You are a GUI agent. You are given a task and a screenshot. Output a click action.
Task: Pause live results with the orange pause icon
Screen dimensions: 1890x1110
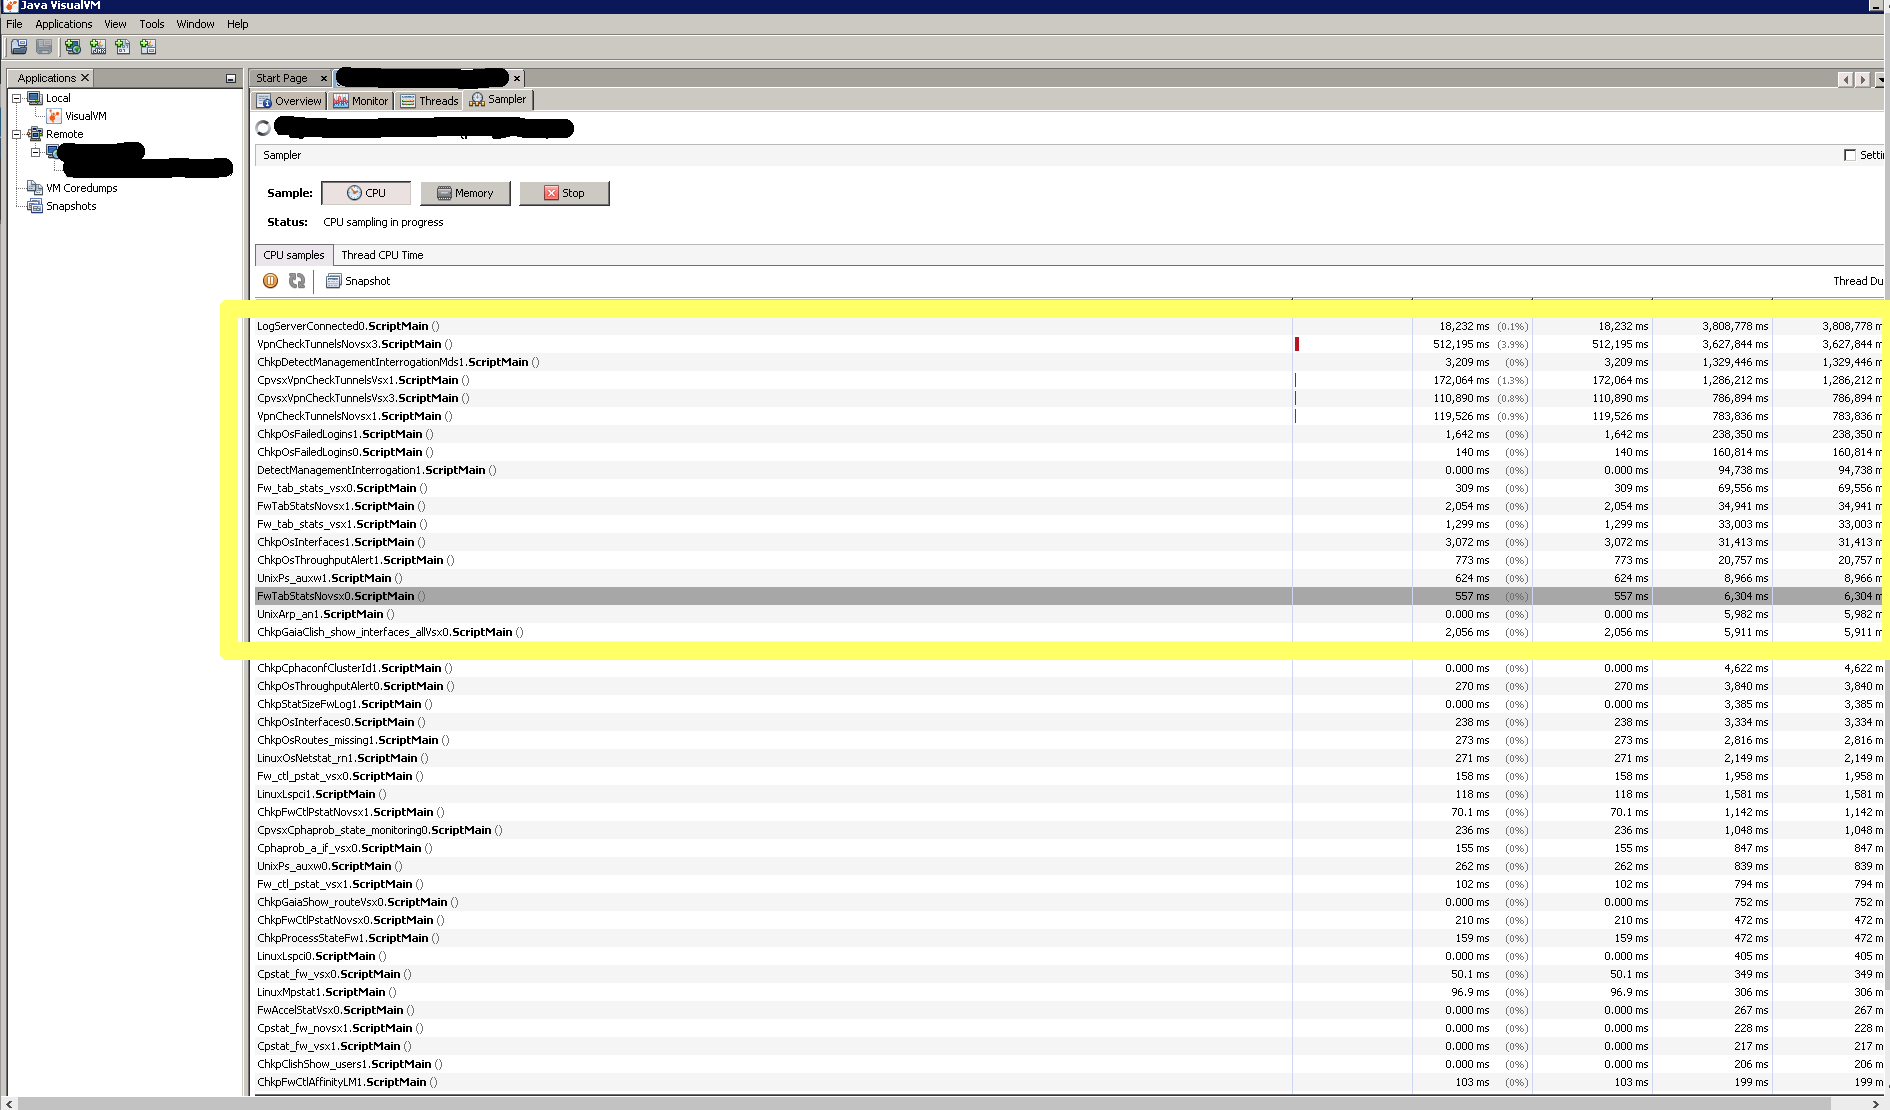point(270,281)
